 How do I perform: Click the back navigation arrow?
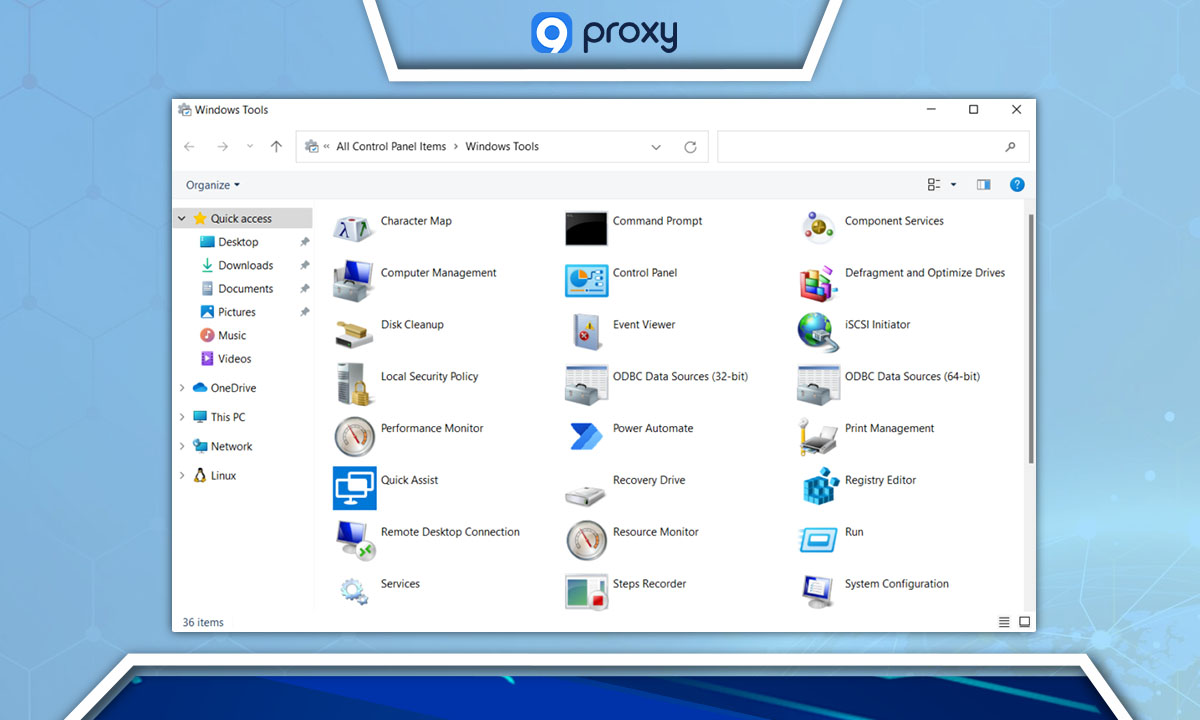[x=189, y=146]
